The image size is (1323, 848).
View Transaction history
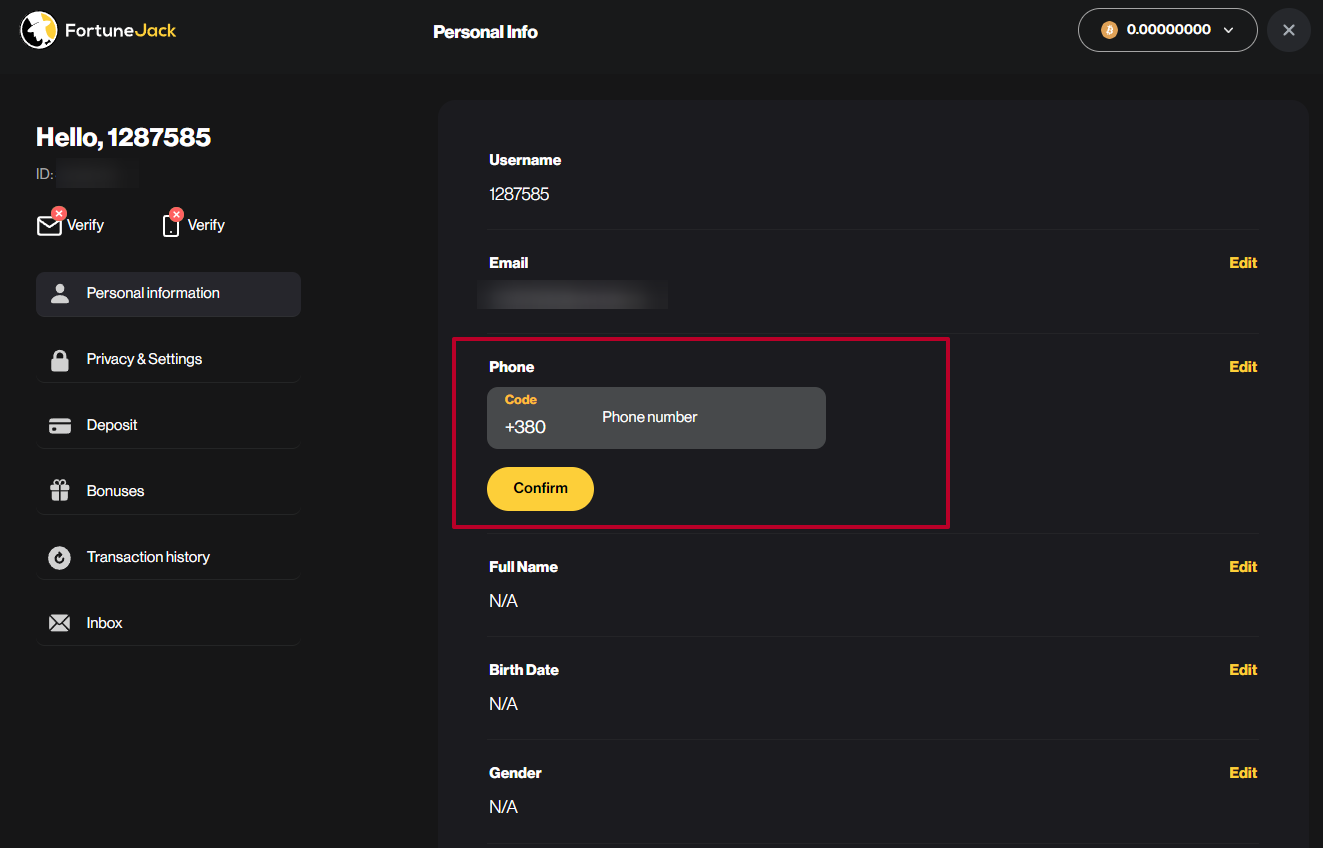[168, 557]
